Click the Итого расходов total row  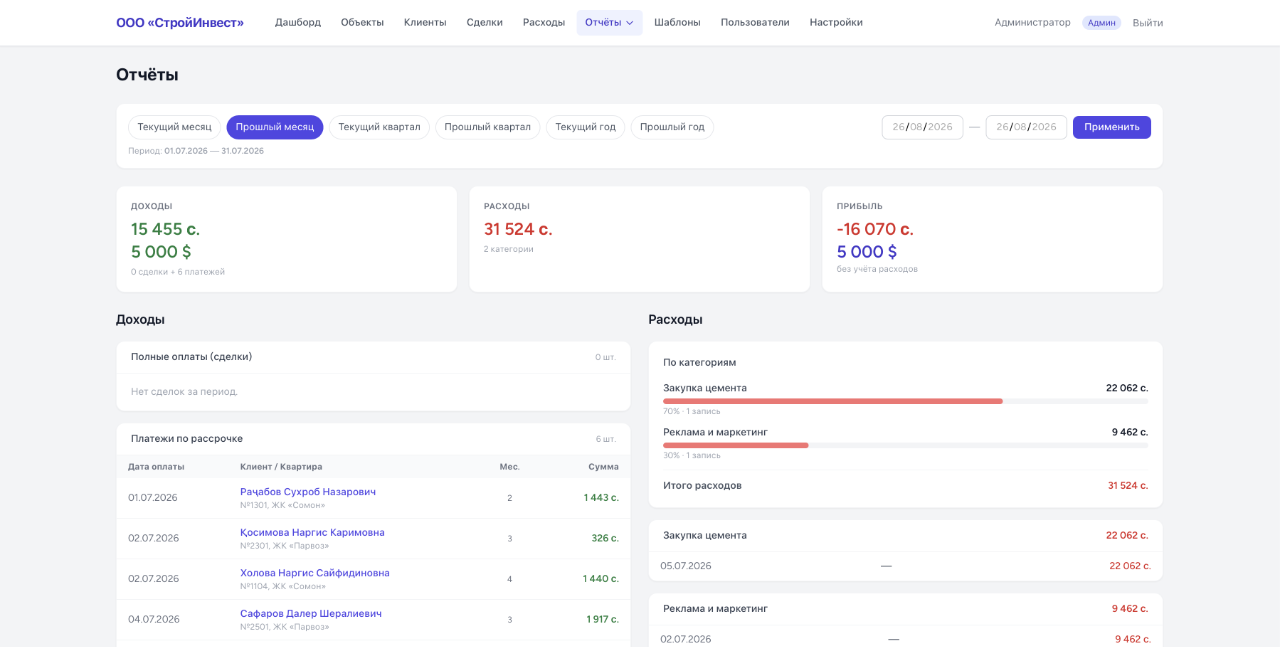click(905, 486)
